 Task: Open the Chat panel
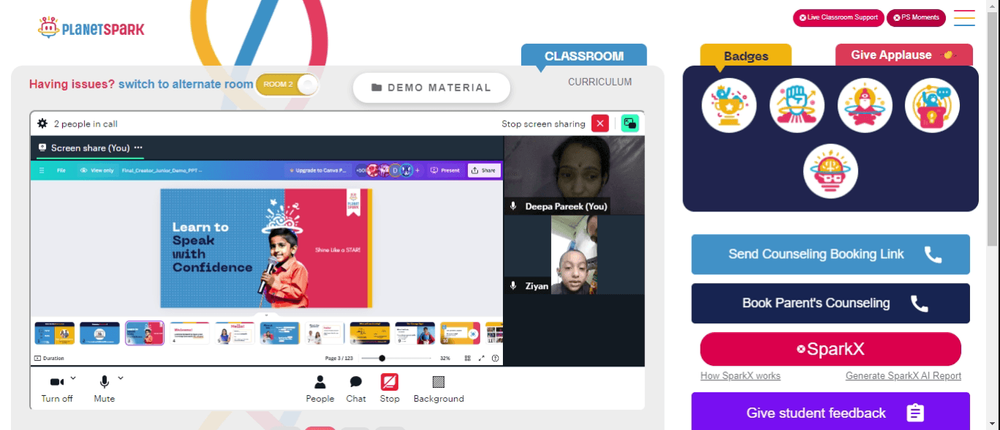click(x=356, y=389)
